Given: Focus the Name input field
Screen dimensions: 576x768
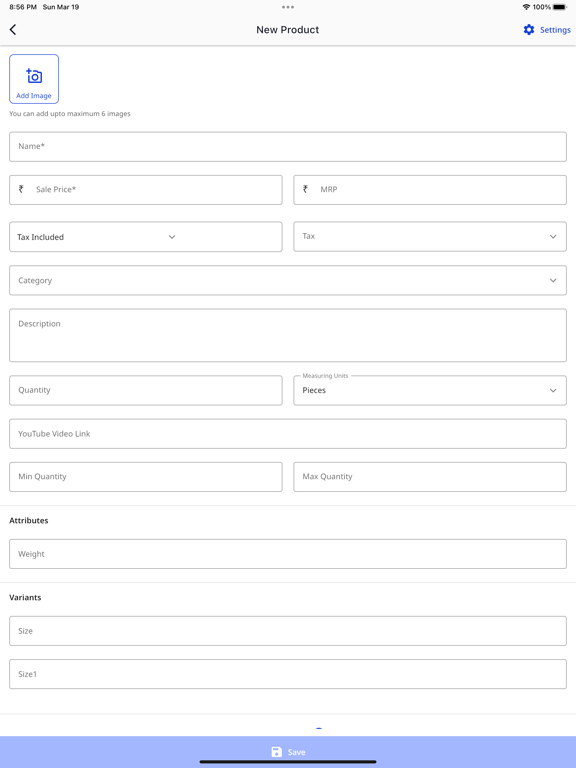Looking at the screenshot, I should (288, 146).
